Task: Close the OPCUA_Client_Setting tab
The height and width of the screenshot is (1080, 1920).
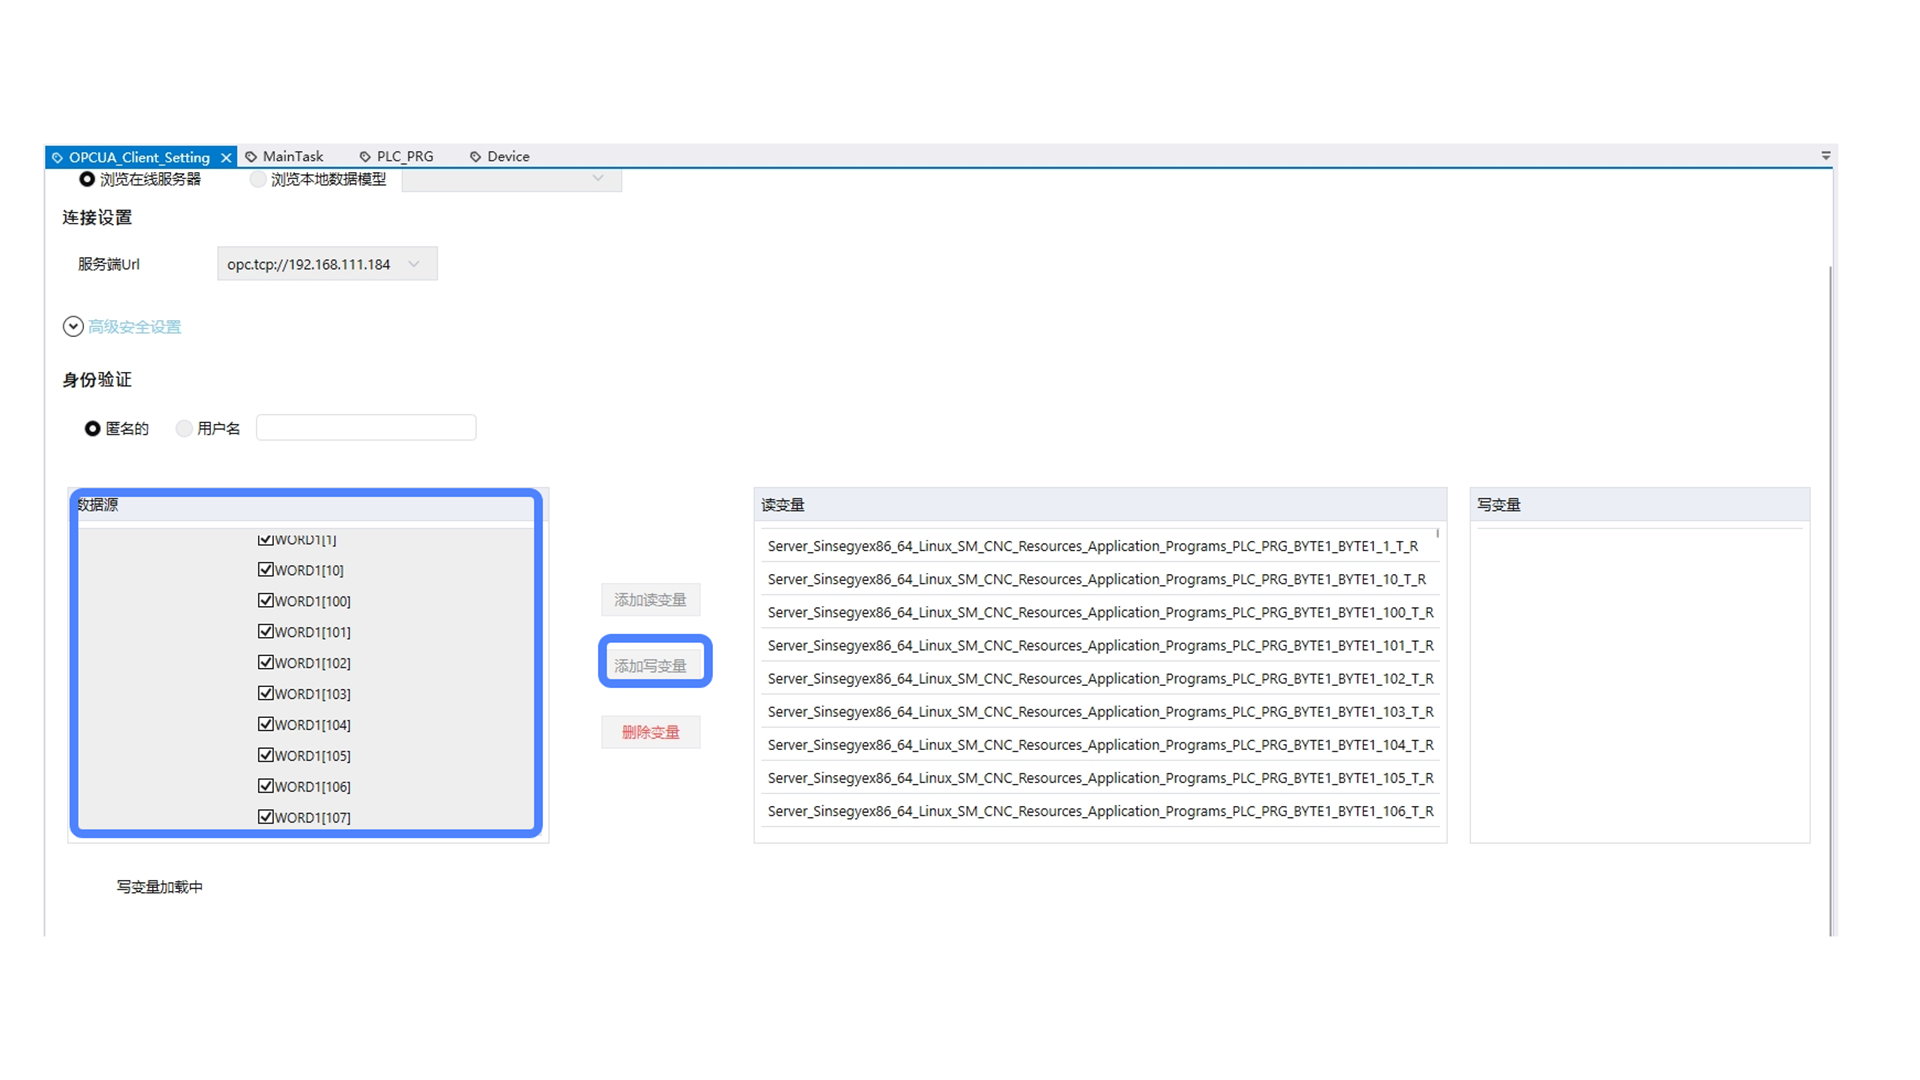Action: click(226, 158)
